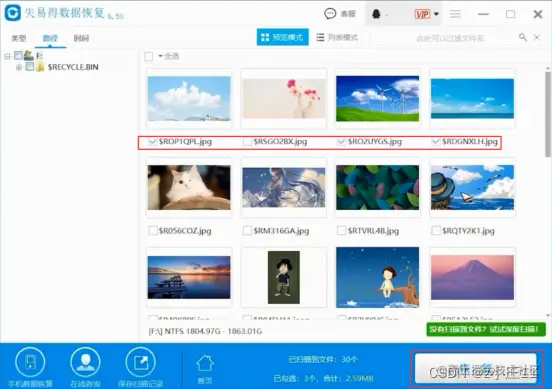This screenshot has height=389, width=553.
Task: Click the file list vertical scrollbar thumb
Action: [x=548, y=114]
